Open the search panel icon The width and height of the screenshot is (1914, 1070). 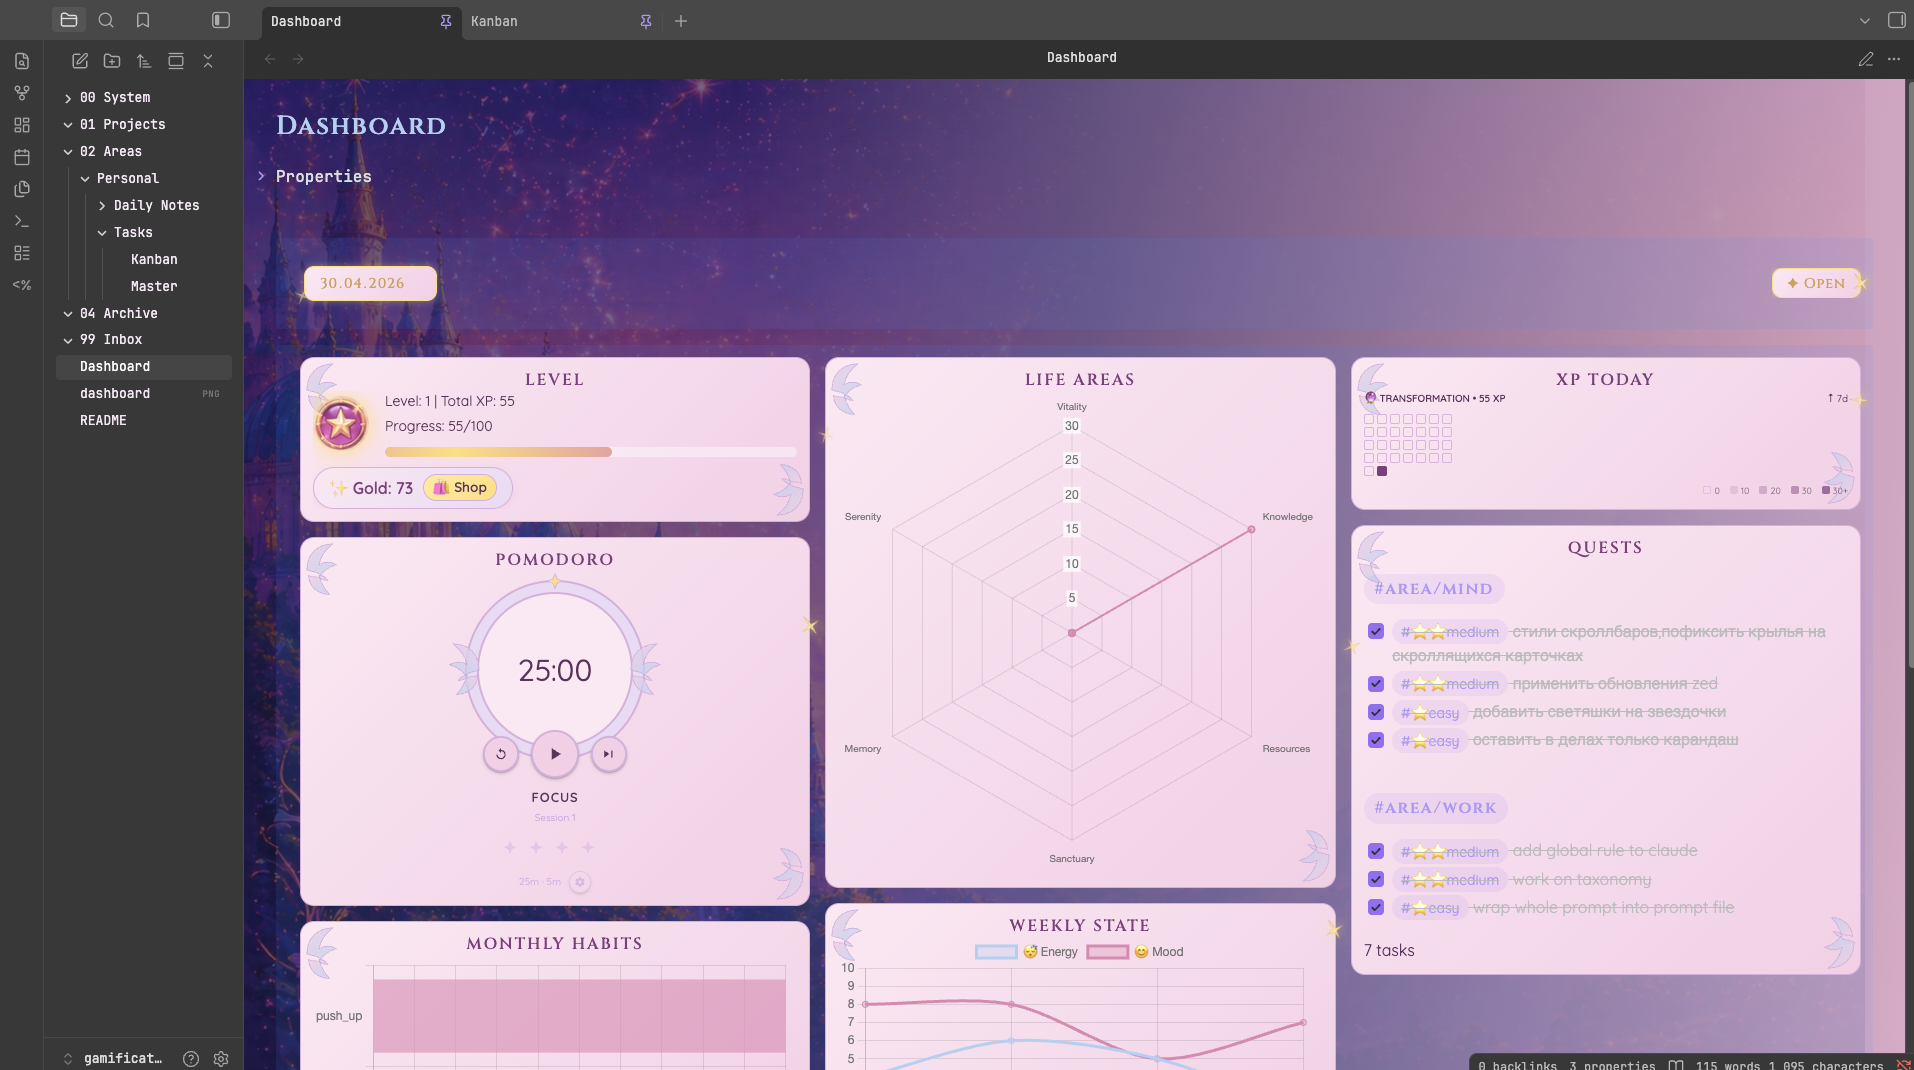pyautogui.click(x=106, y=20)
